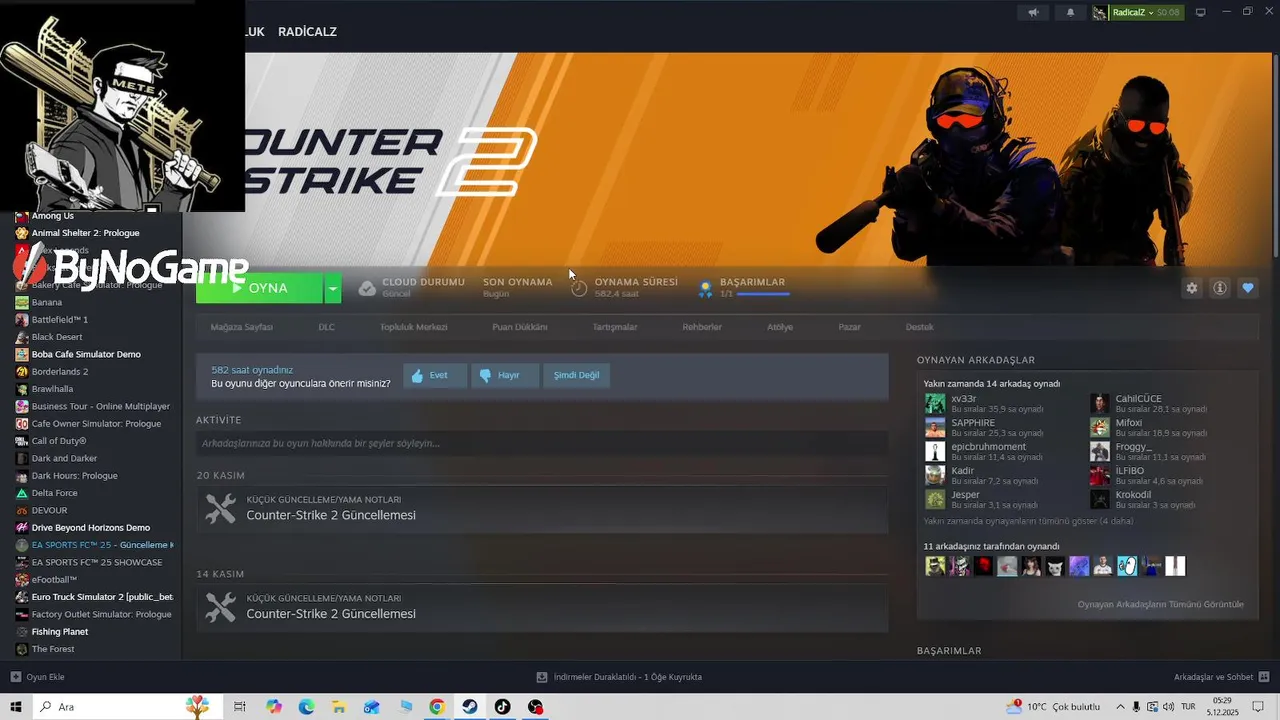The height and width of the screenshot is (720, 1280).
Task: Click wrench icon of 20 Kasım update
Action: click(220, 508)
